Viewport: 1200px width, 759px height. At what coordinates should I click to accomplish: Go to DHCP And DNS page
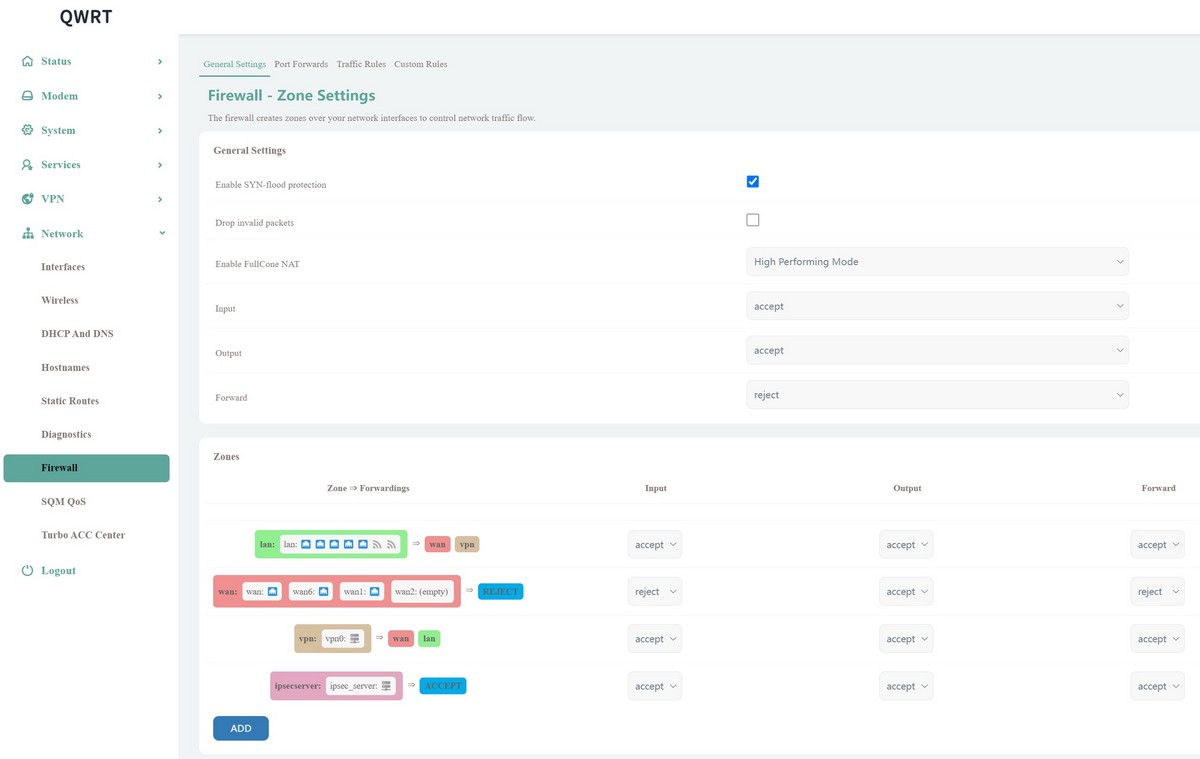[x=77, y=334]
